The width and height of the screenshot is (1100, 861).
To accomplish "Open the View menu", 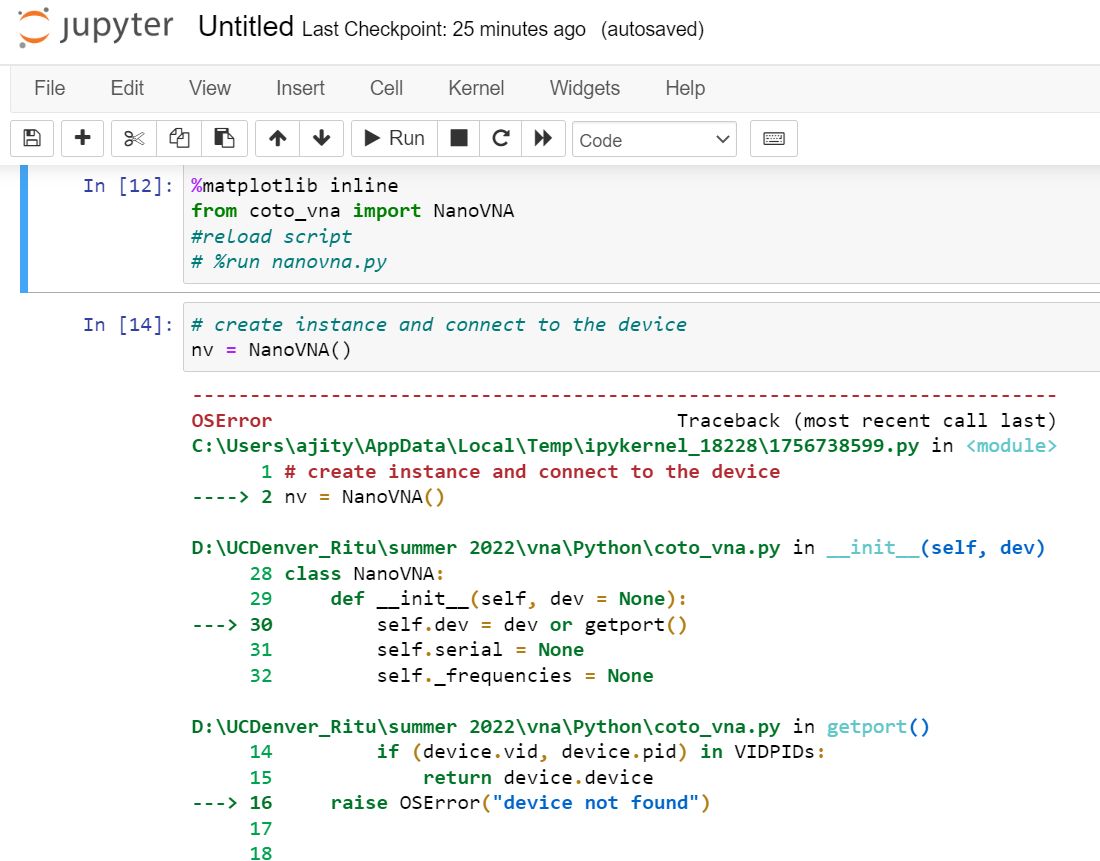I will (x=210, y=88).
